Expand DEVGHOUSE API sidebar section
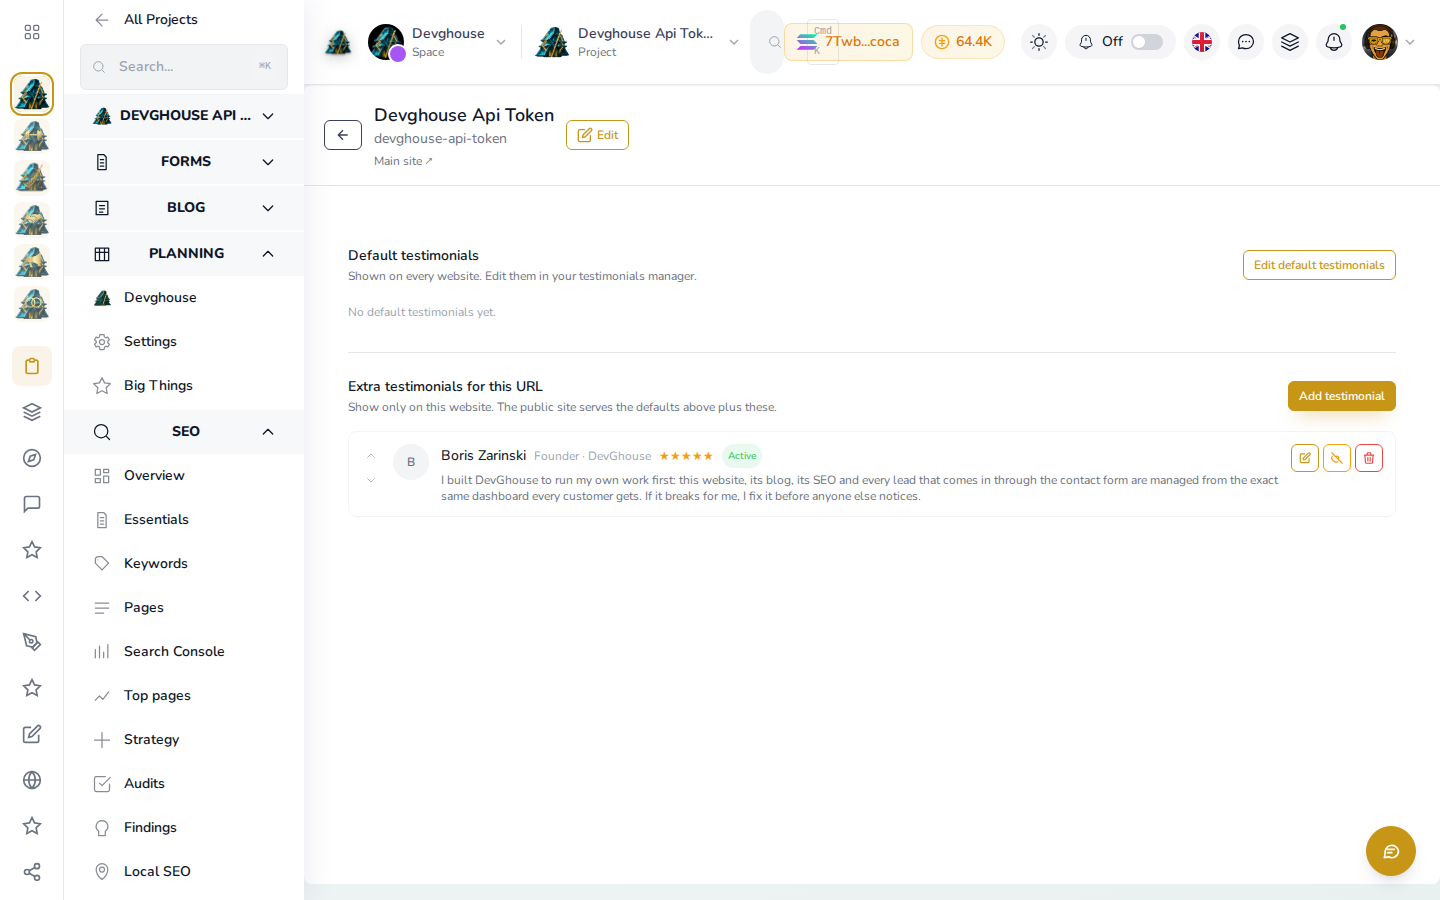1440x900 pixels. pyautogui.click(x=184, y=116)
